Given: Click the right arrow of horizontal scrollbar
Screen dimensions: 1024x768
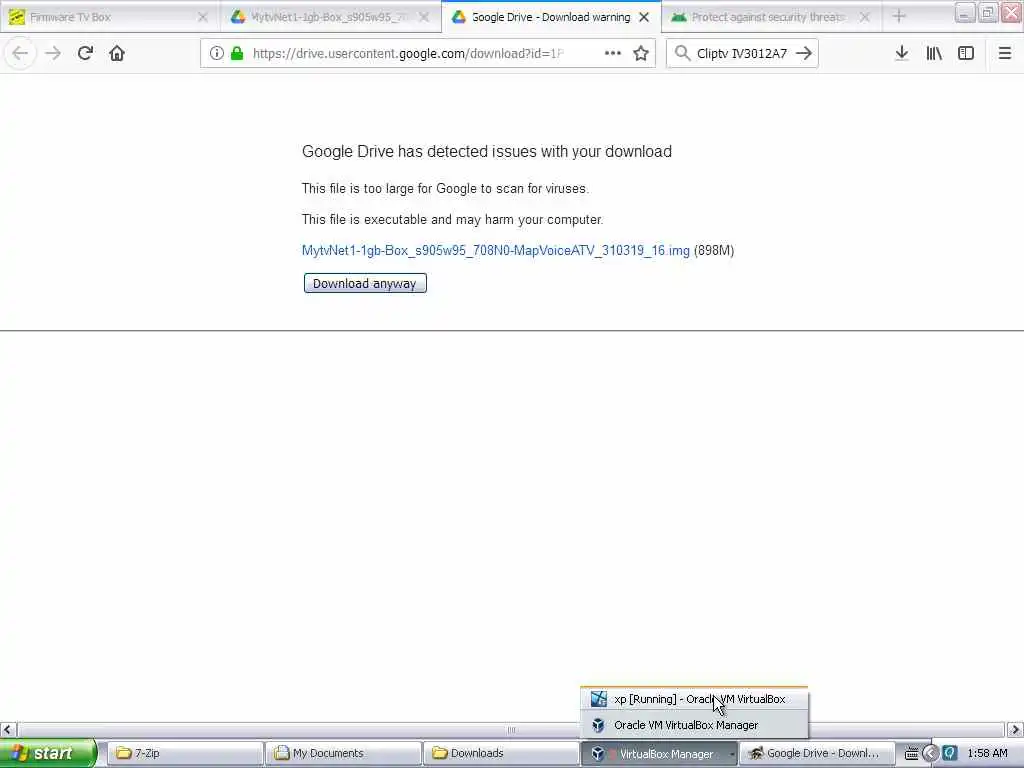Looking at the screenshot, I should click(1015, 729).
